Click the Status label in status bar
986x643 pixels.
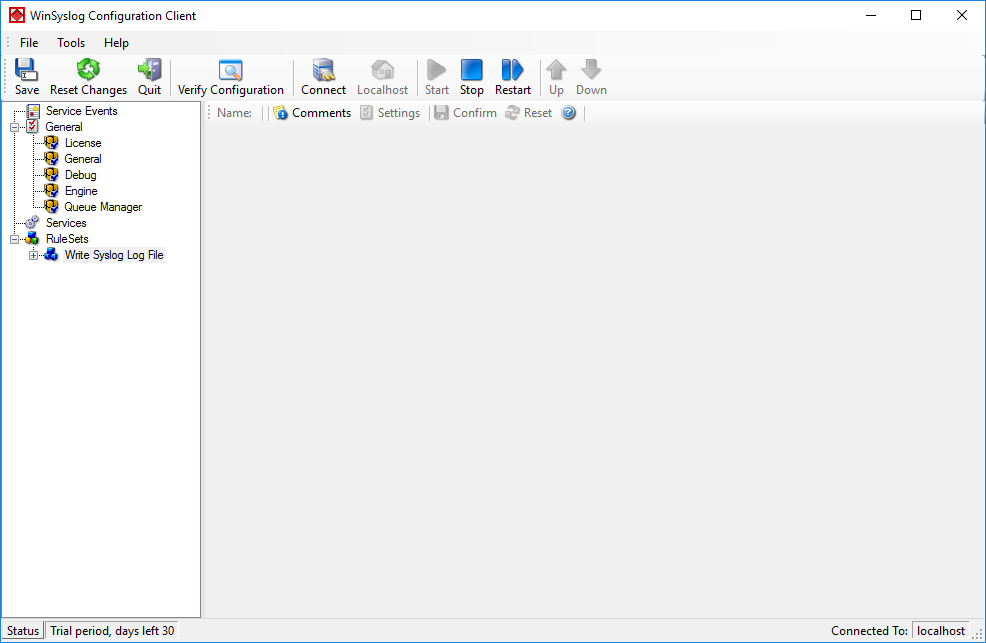pos(23,630)
